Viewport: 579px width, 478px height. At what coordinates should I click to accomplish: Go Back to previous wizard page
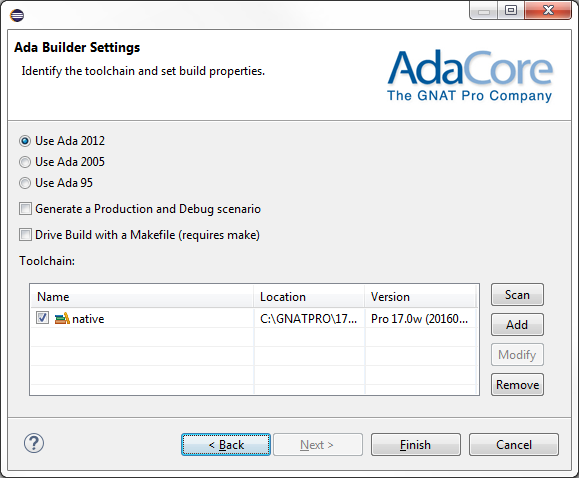click(226, 445)
